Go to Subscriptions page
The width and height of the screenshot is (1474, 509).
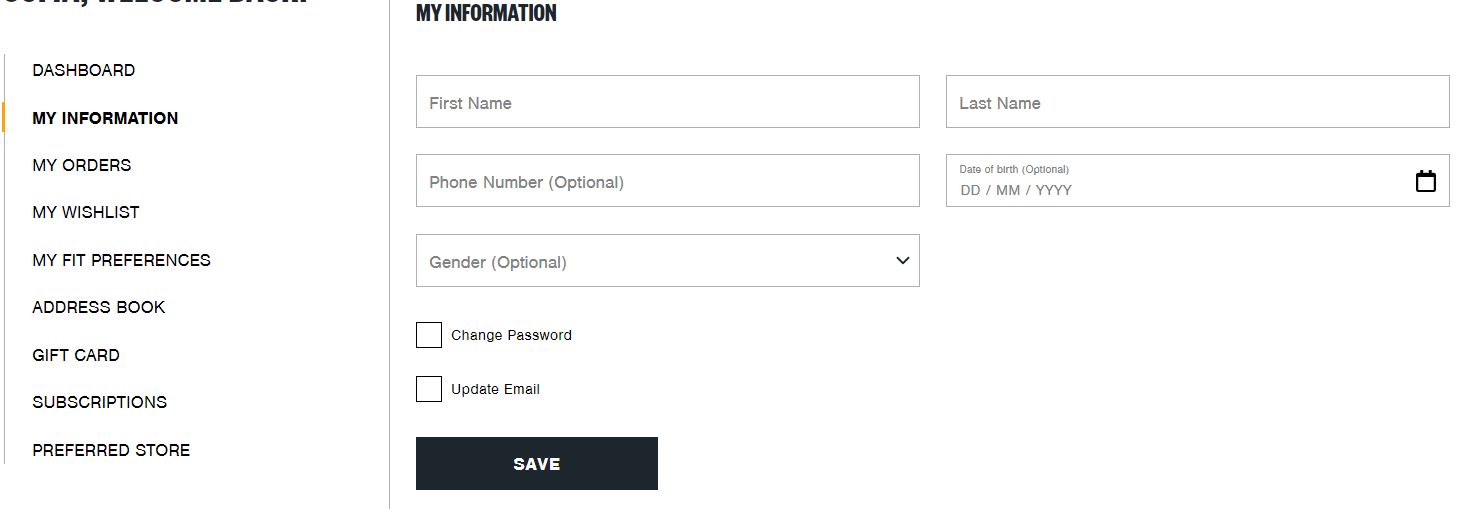tap(100, 402)
